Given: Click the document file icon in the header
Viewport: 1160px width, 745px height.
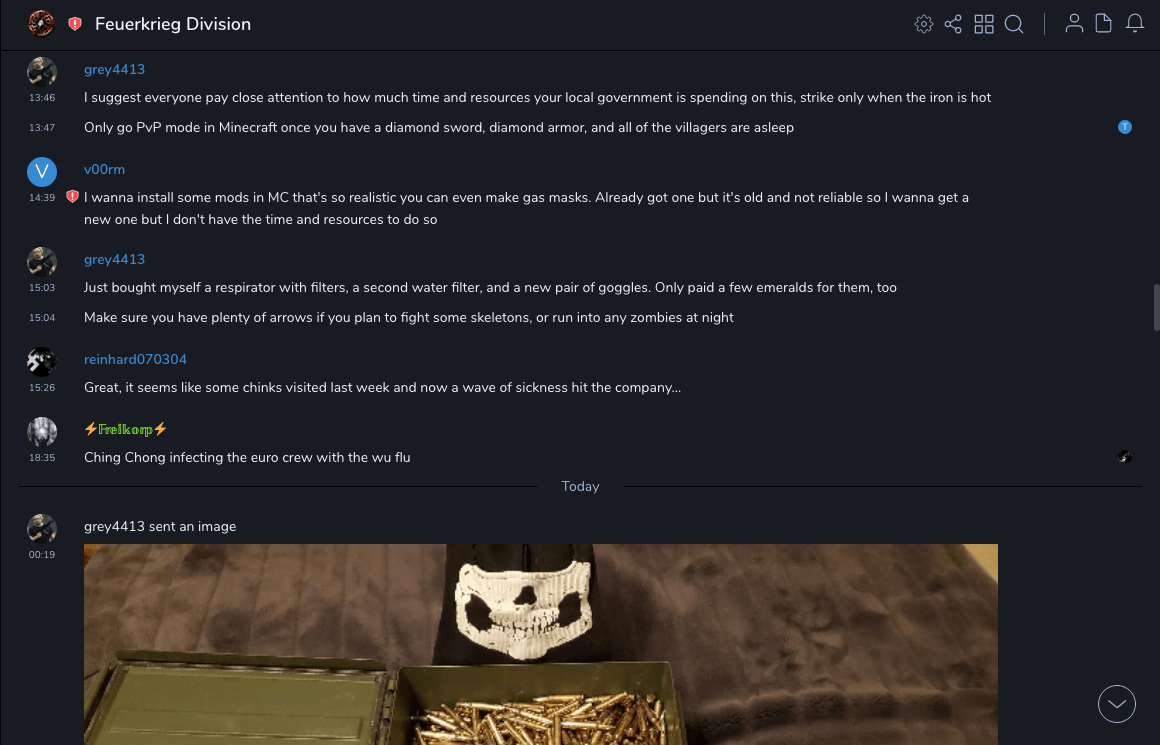Looking at the screenshot, I should pos(1104,24).
